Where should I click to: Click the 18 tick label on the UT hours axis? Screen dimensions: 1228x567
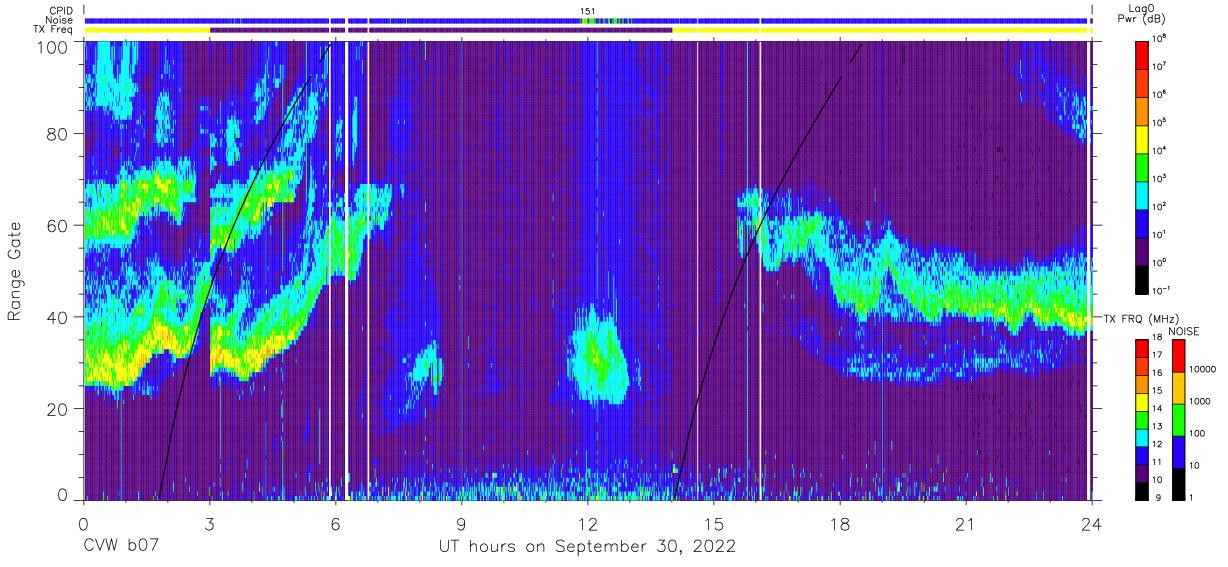840,524
